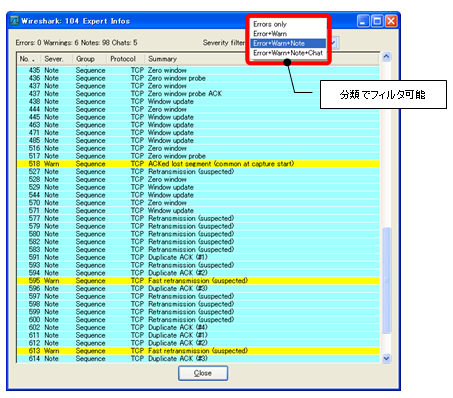Select row 518 ACKed lost segment
This screenshot has height=398, width=453.
(x=198, y=164)
